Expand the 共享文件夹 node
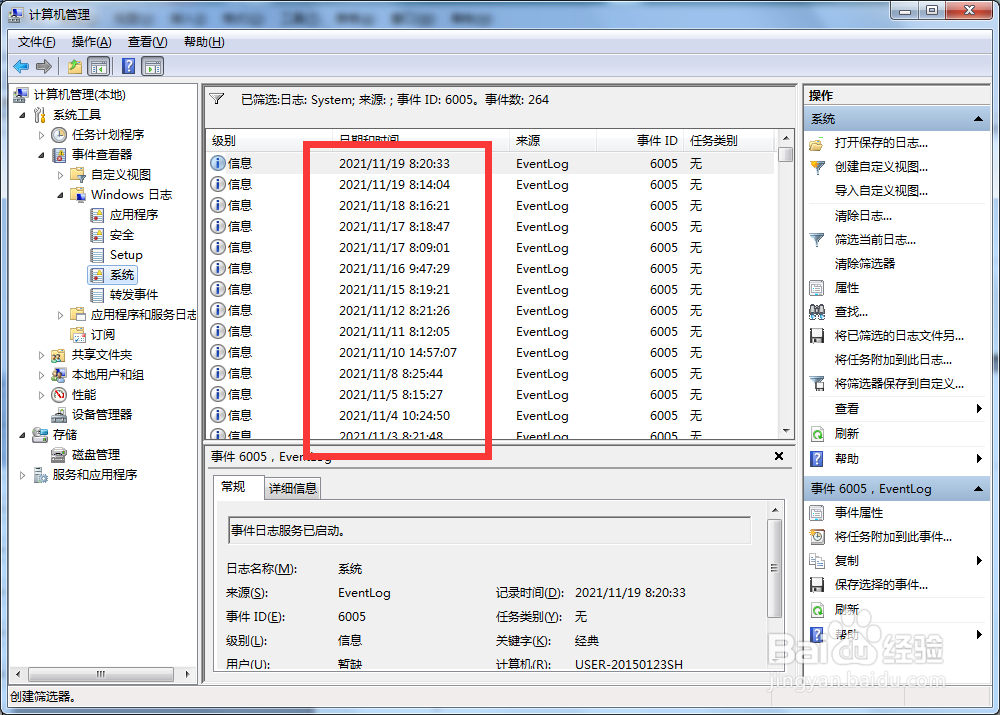Image resolution: width=1000 pixels, height=715 pixels. 41,355
